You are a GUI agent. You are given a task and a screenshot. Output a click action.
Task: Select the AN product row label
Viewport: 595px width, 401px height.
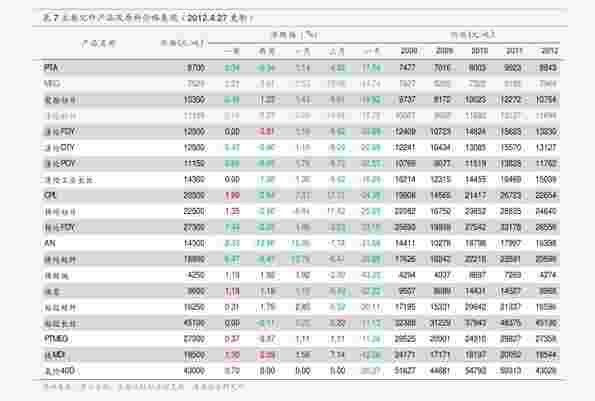[x=50, y=243]
